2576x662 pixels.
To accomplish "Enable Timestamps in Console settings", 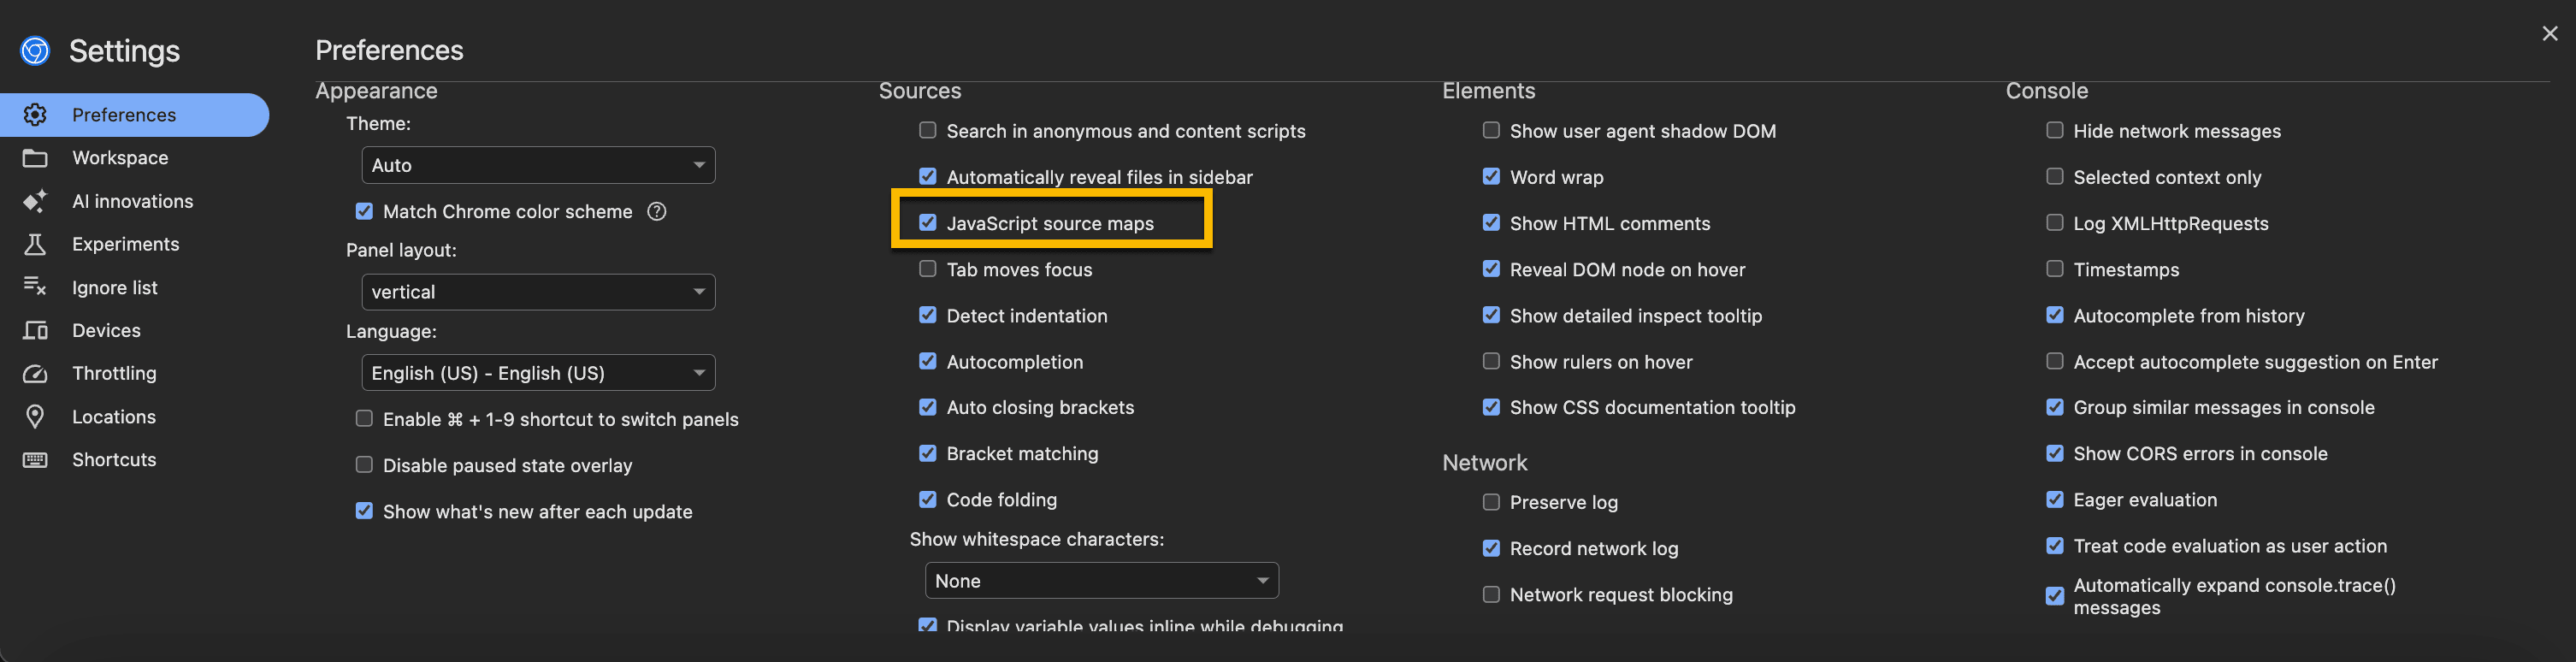I will point(2055,269).
